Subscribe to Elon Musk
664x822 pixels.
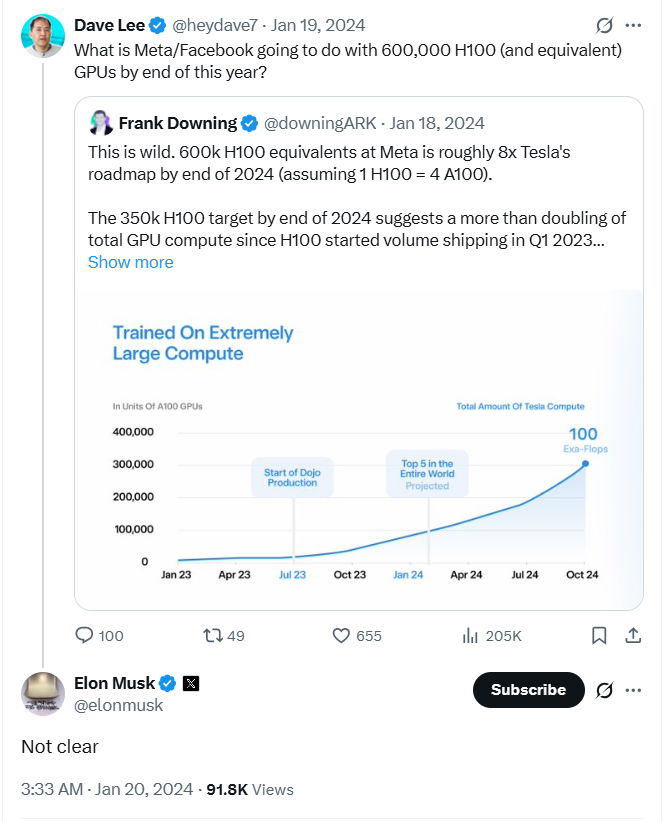(528, 690)
